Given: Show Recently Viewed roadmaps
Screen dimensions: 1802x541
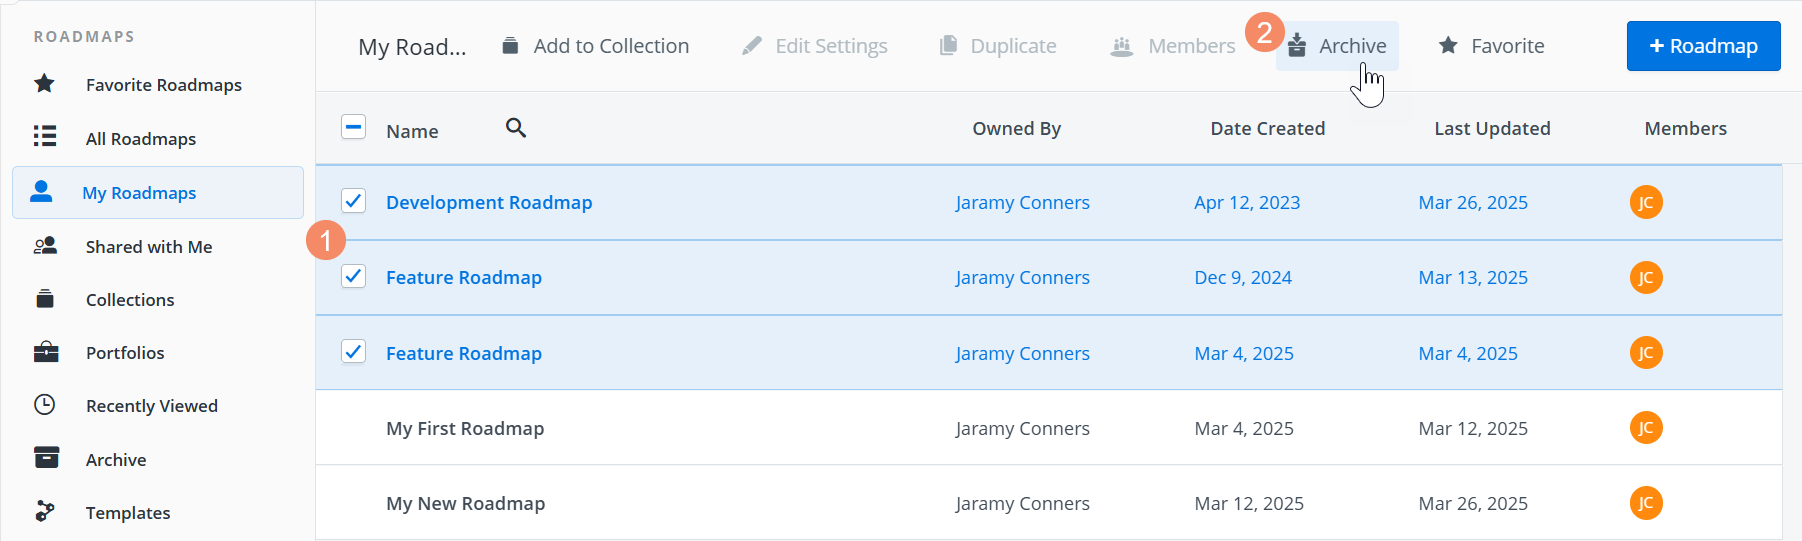Looking at the screenshot, I should click(x=151, y=406).
